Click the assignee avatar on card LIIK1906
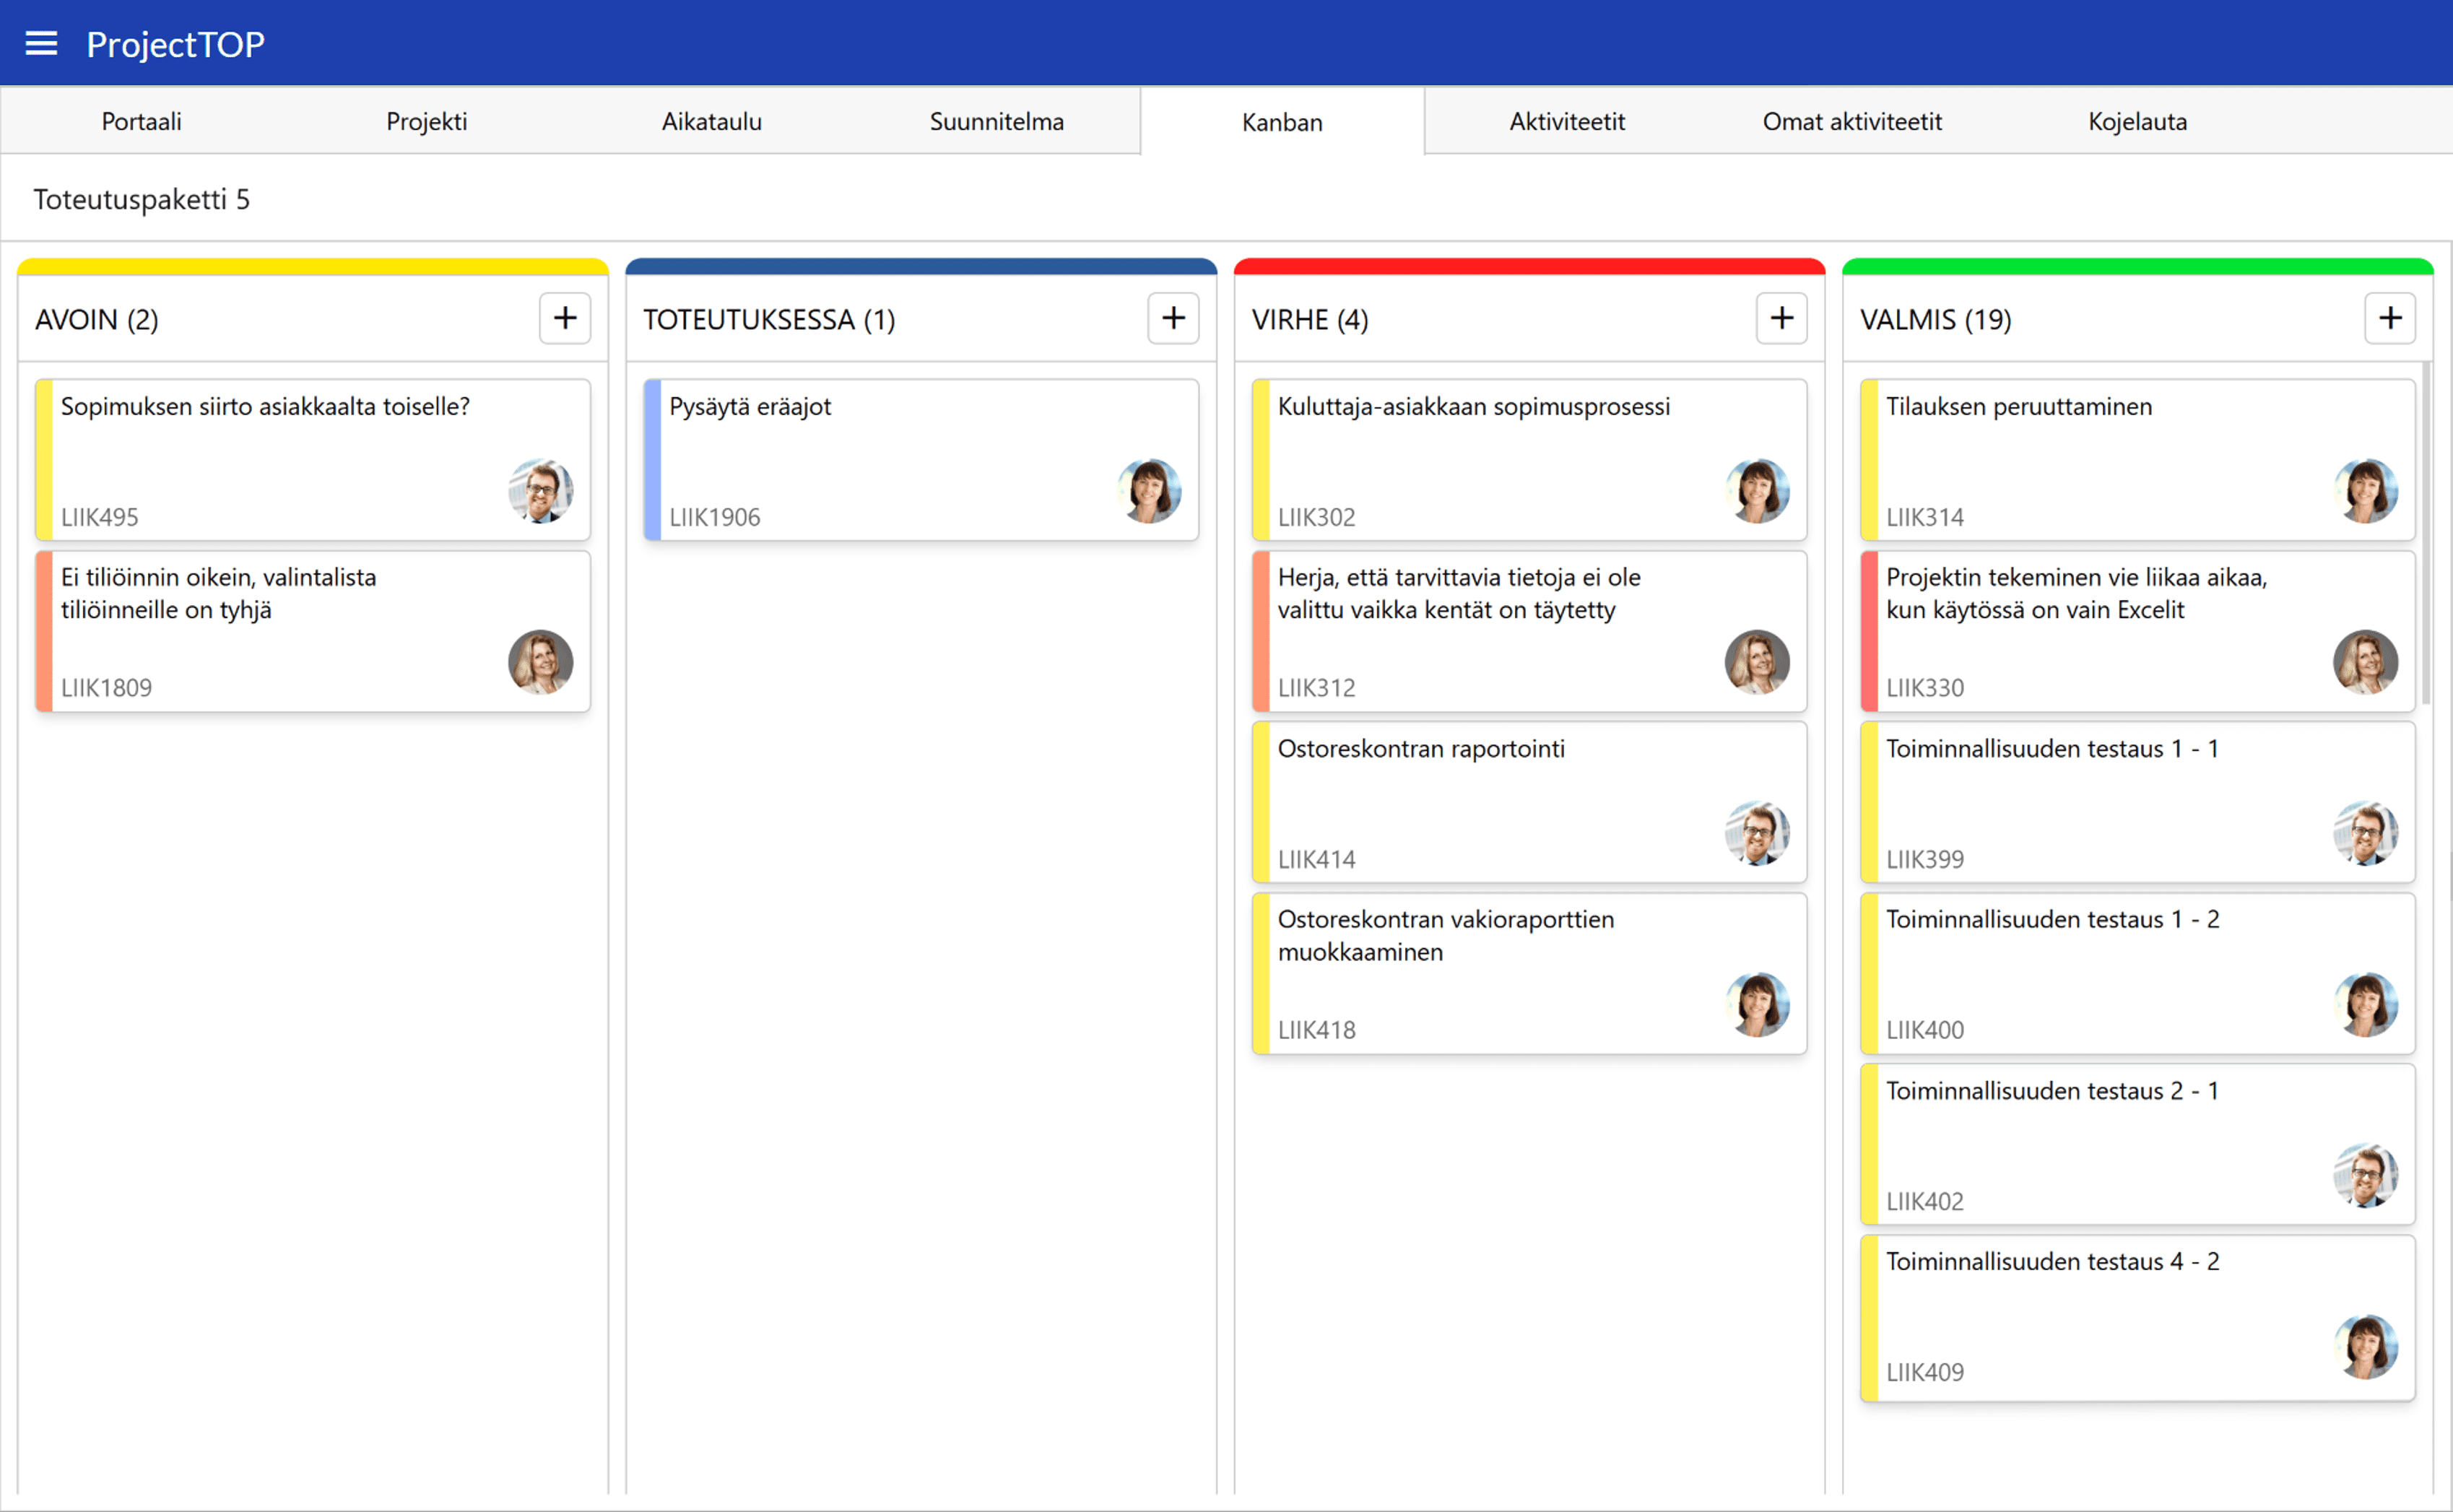 pyautogui.click(x=1148, y=491)
